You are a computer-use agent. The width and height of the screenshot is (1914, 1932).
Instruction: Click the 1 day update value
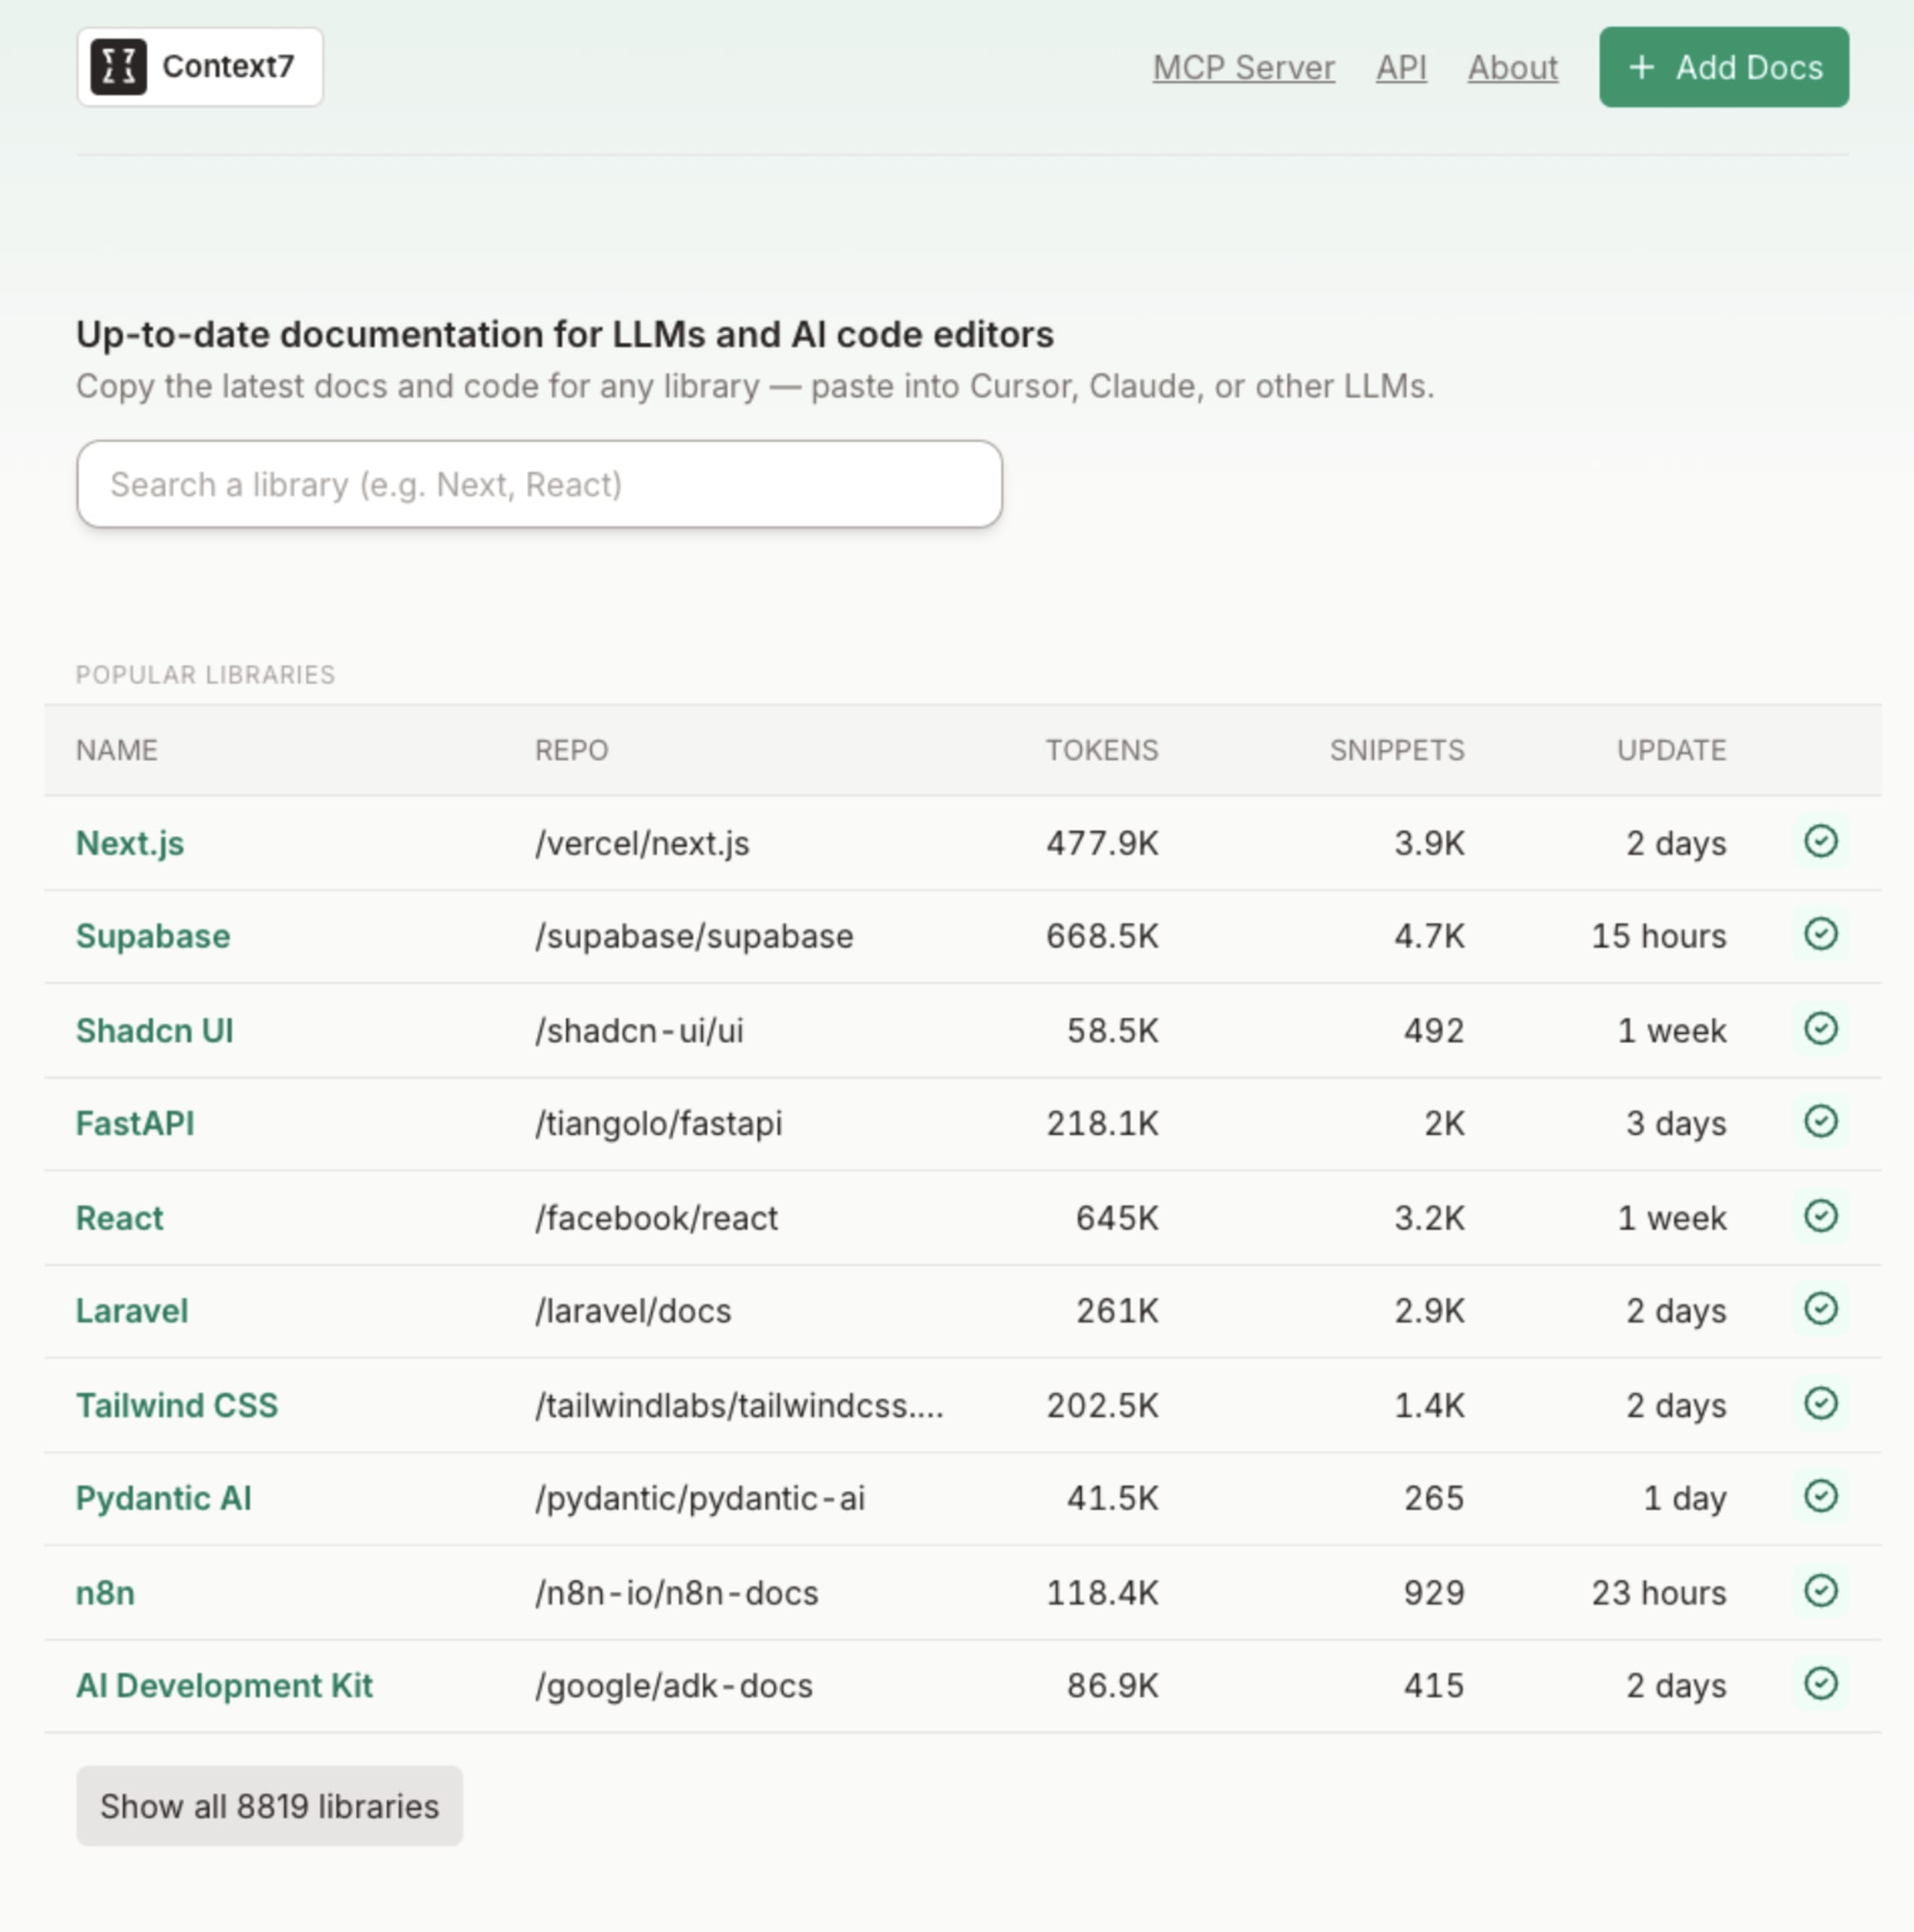coord(1685,1498)
